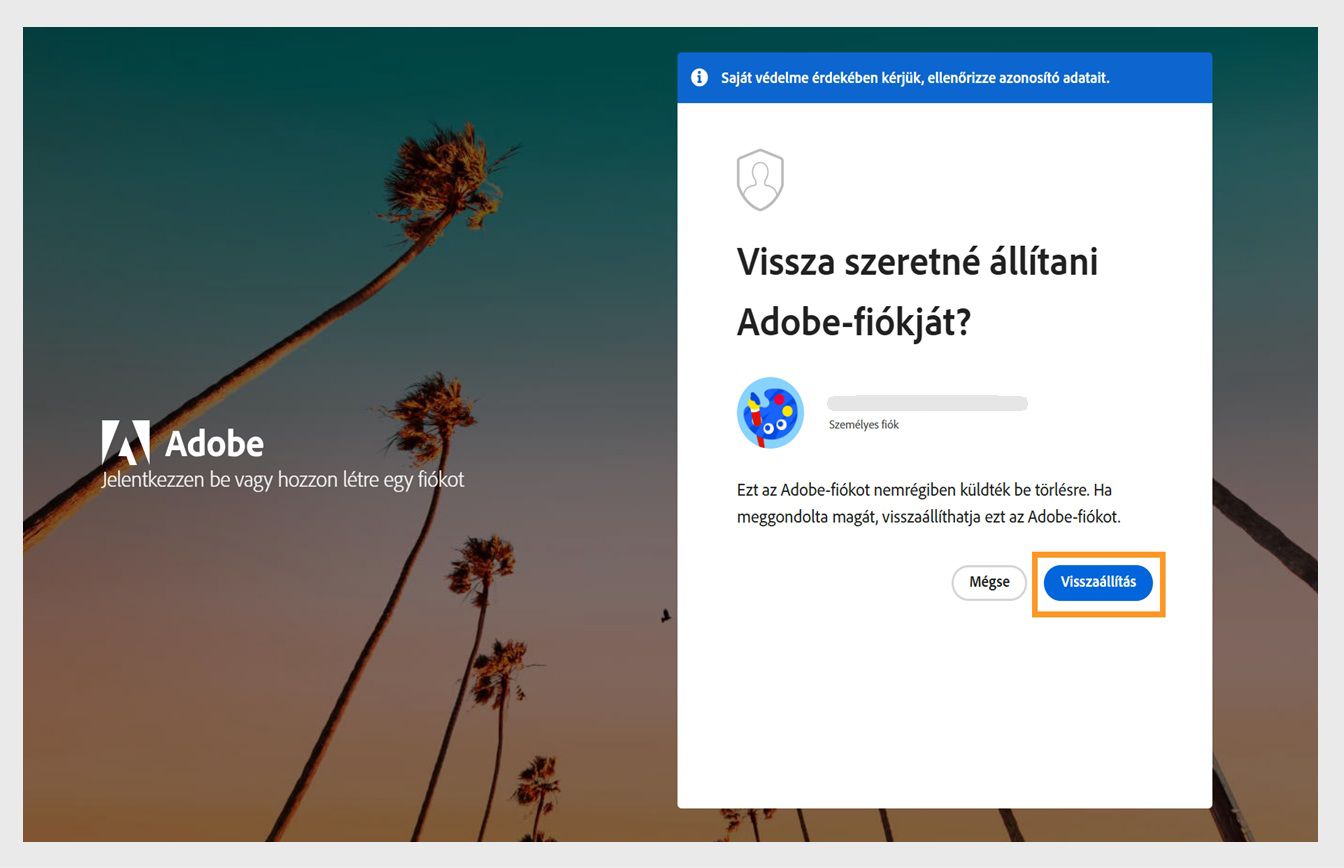Open the account details via the avatar picture
Image resolution: width=1344 pixels, height=868 pixels.
click(770, 412)
